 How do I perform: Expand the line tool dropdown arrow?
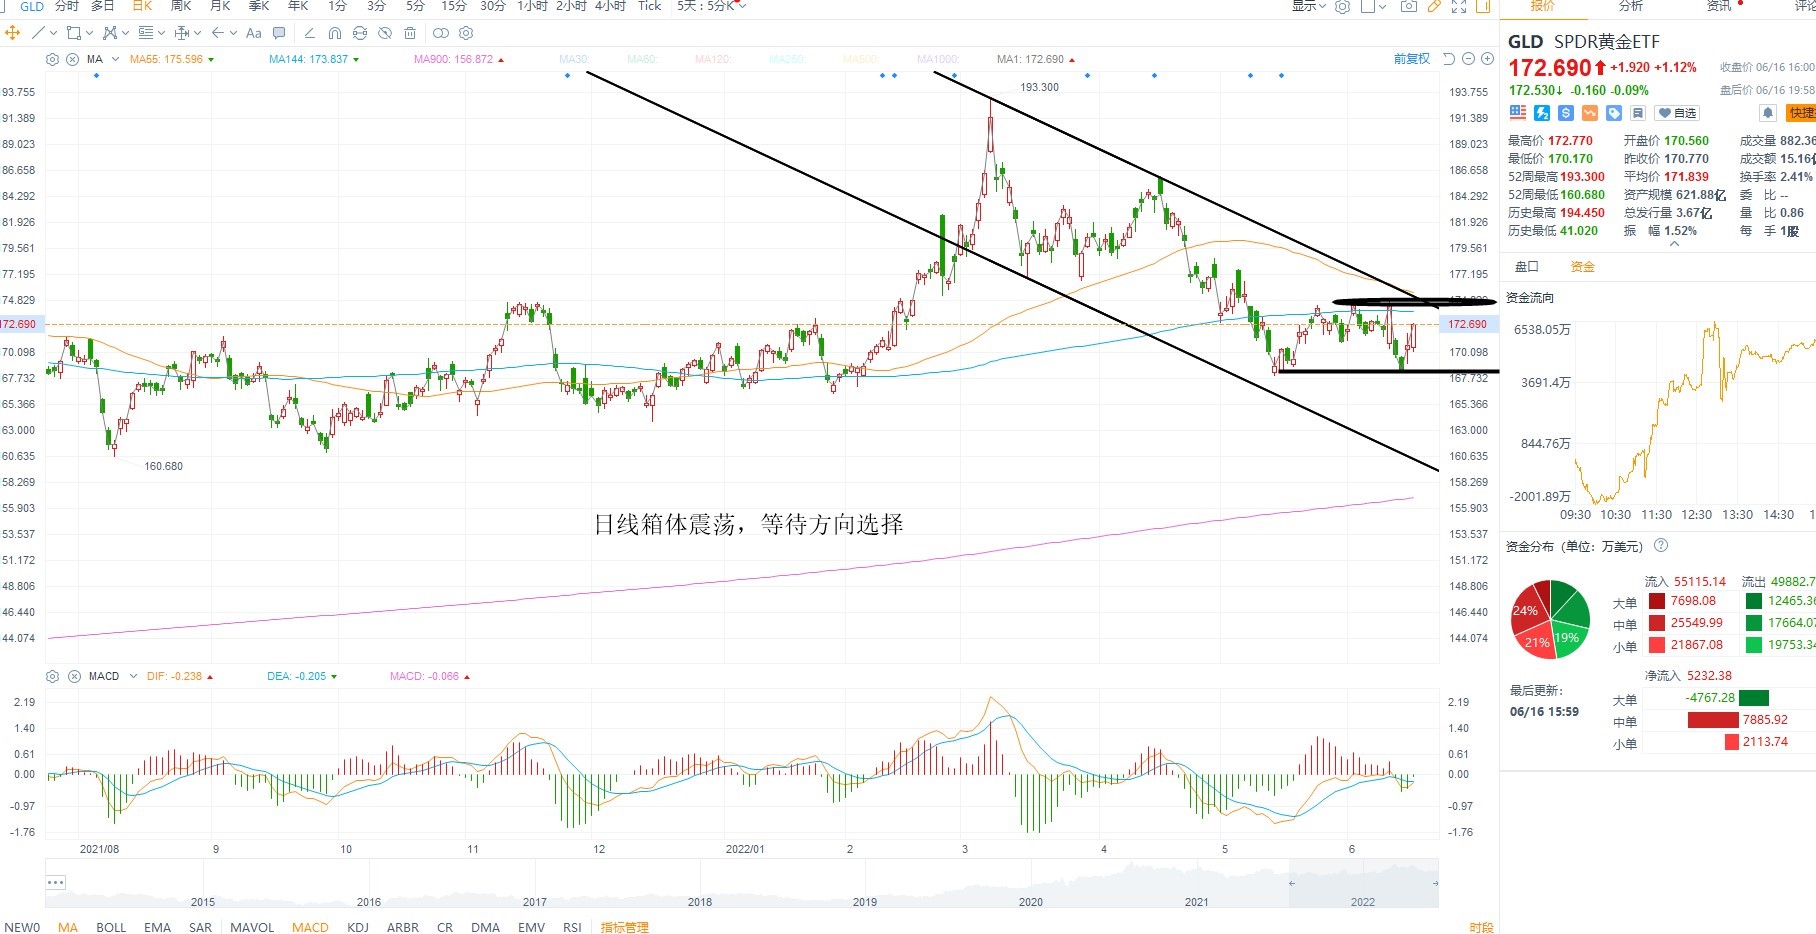tap(53, 33)
